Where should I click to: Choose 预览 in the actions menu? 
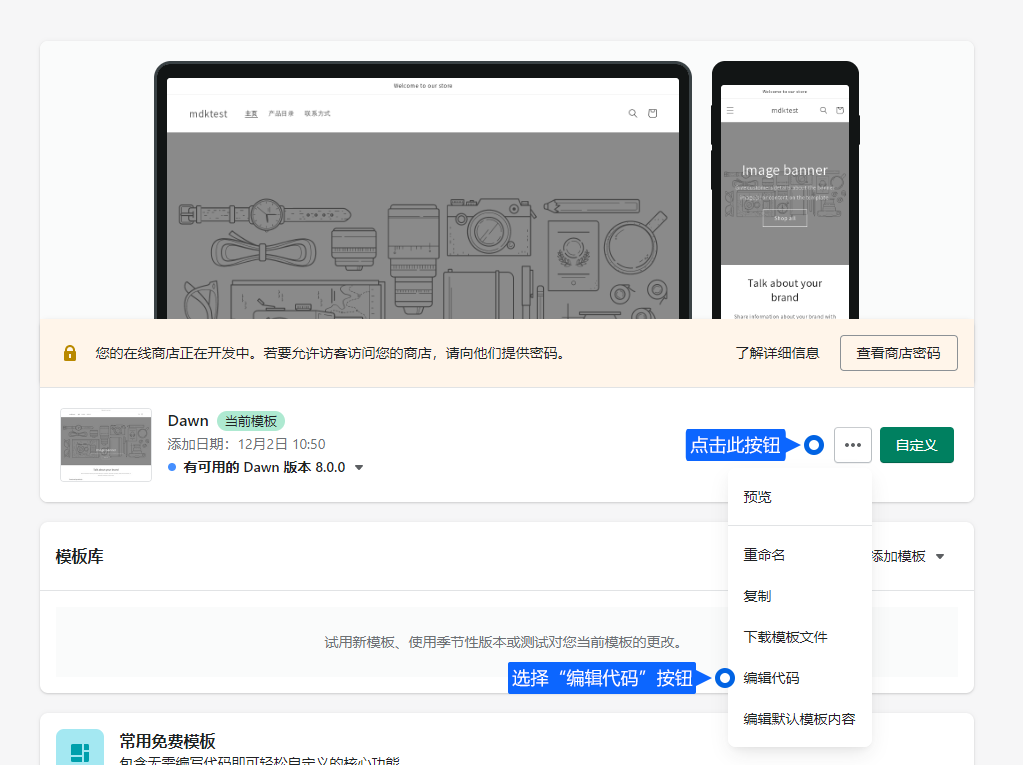pos(757,497)
